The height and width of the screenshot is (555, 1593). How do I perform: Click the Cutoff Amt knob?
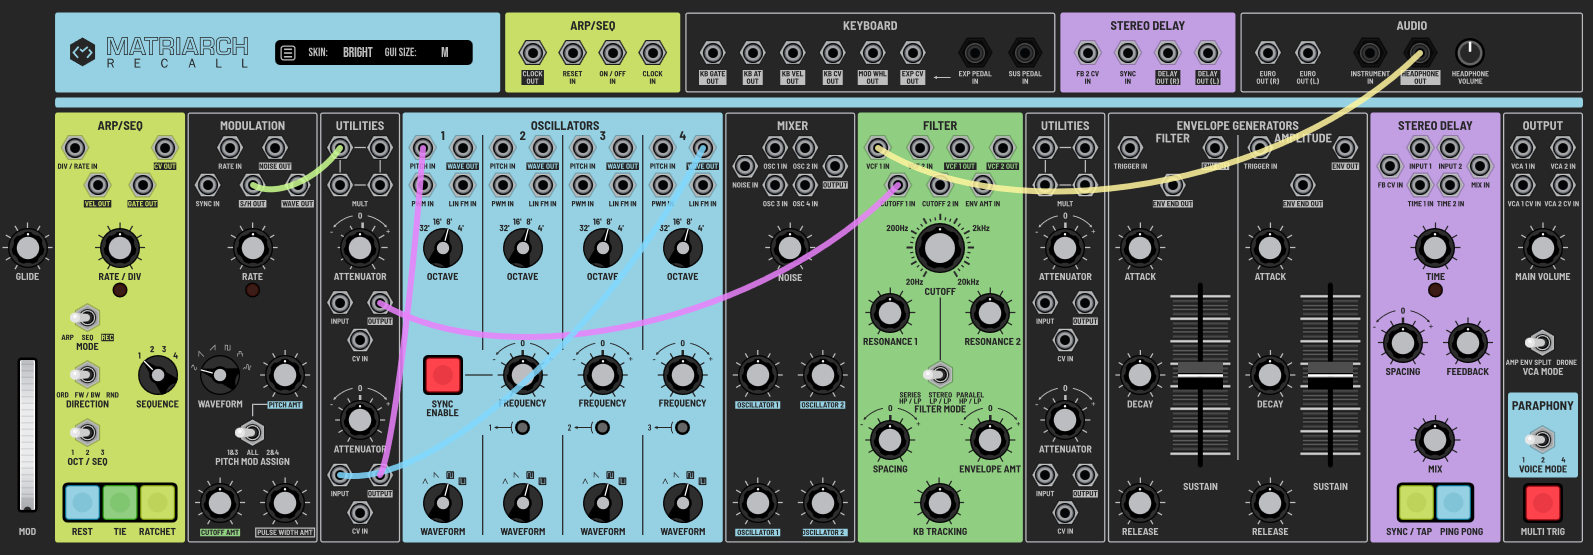point(220,503)
